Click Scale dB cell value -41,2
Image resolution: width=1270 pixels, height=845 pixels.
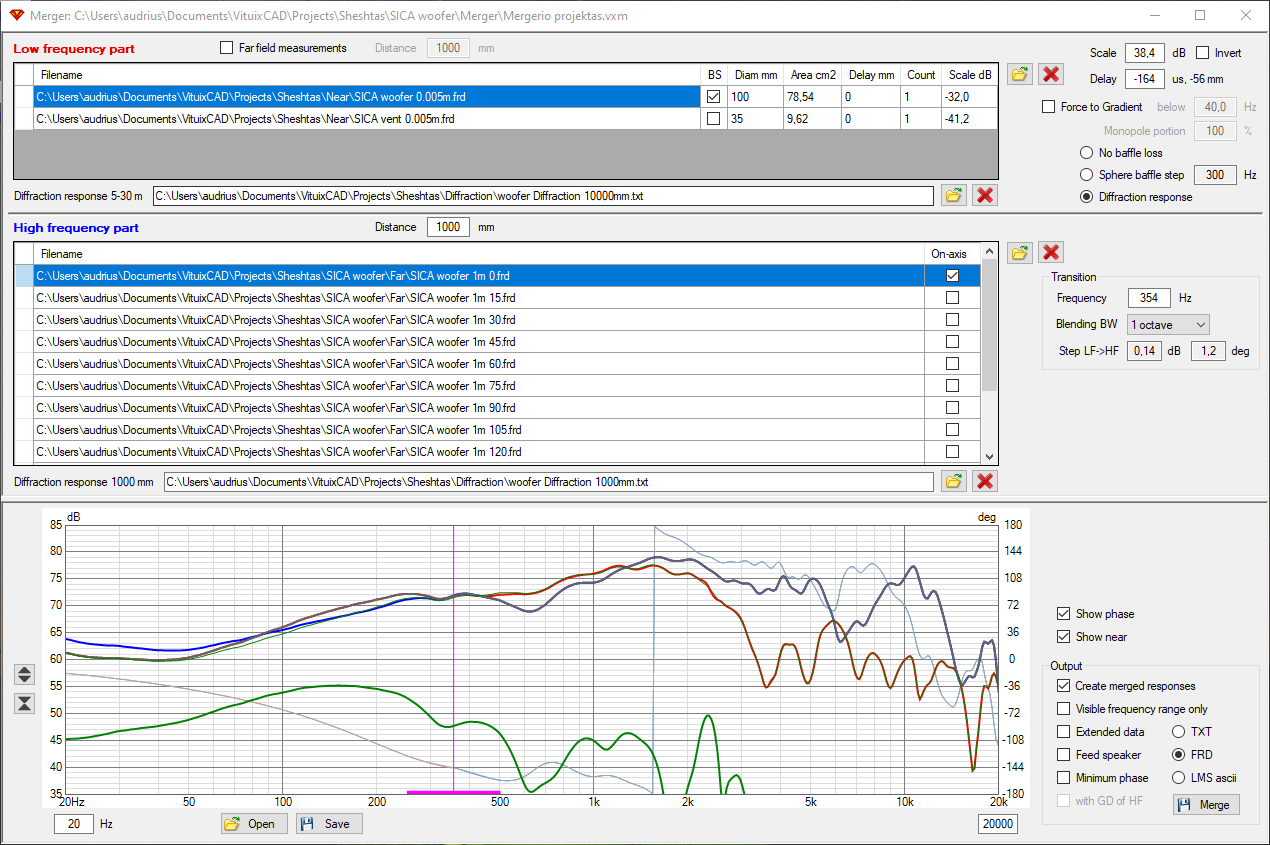[x=969, y=118]
